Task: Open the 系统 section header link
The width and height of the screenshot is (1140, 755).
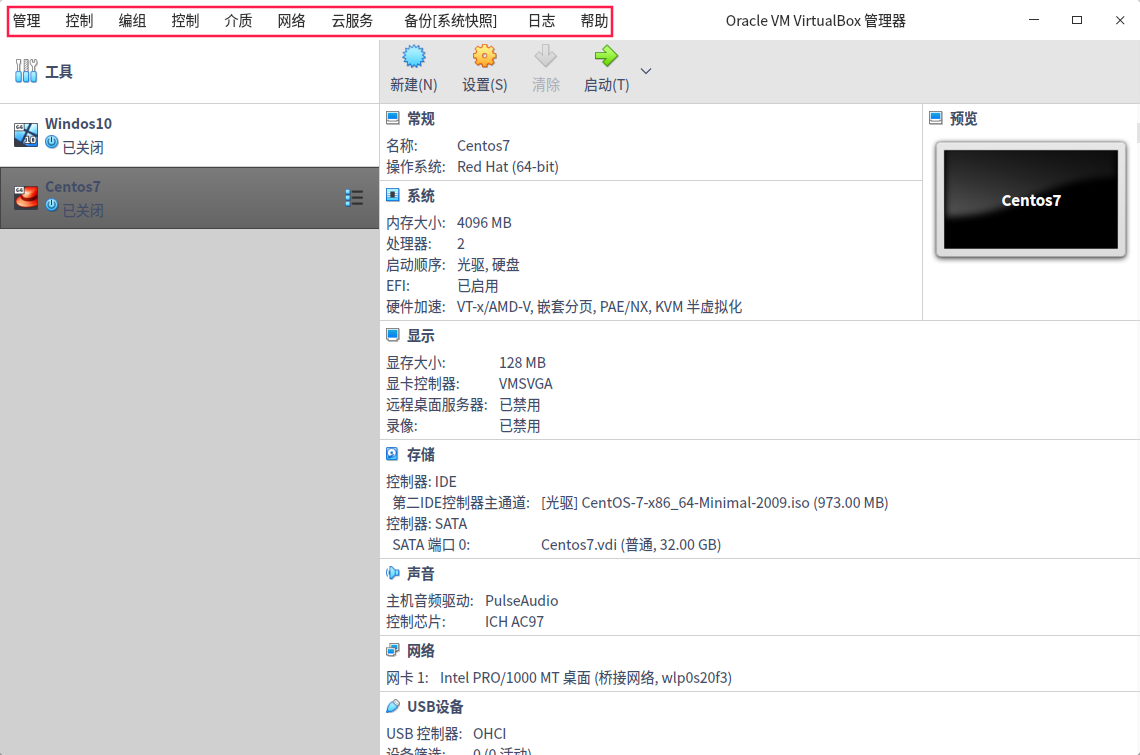Action: tap(421, 196)
